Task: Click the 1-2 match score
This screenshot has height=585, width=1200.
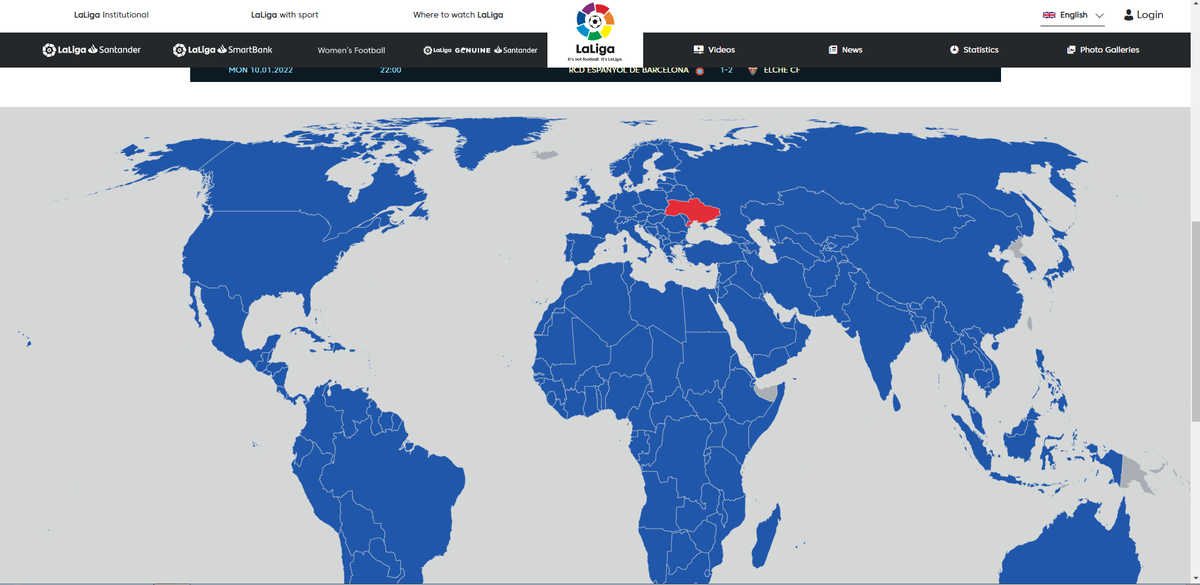Action: click(726, 70)
